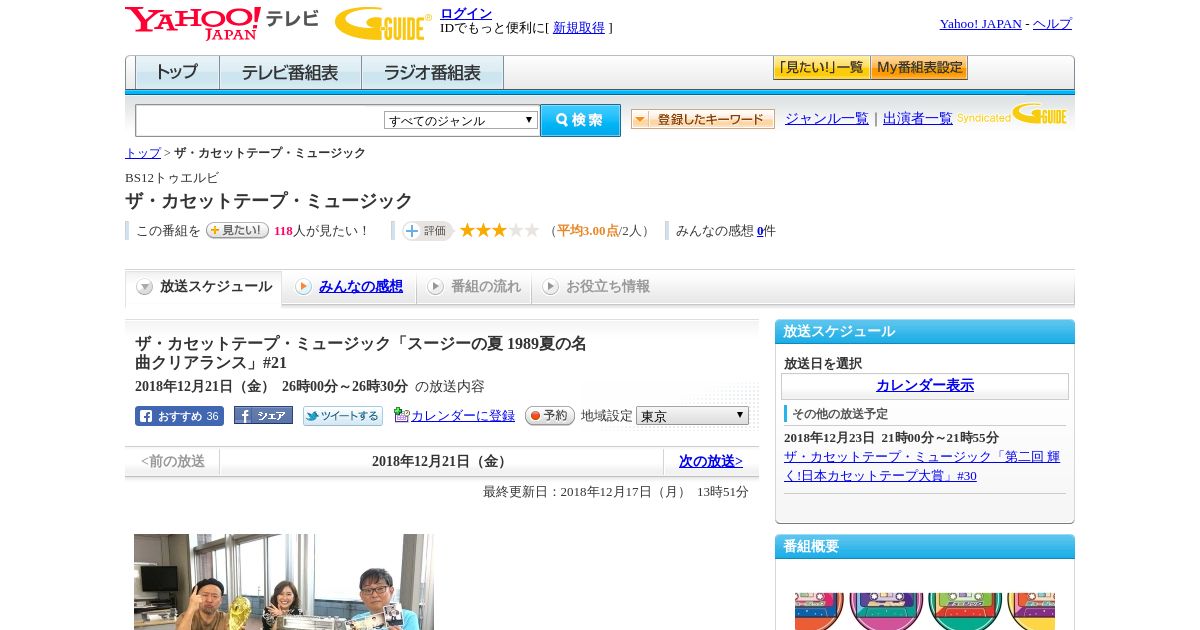Open the ログイン link
1200x630 pixels.
click(466, 13)
